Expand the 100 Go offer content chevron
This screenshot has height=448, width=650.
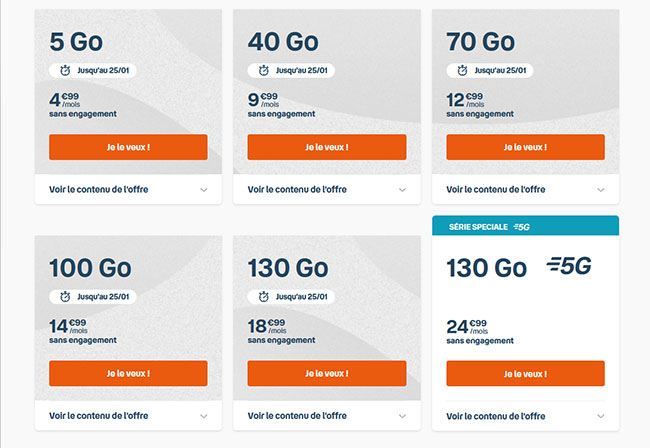click(204, 416)
